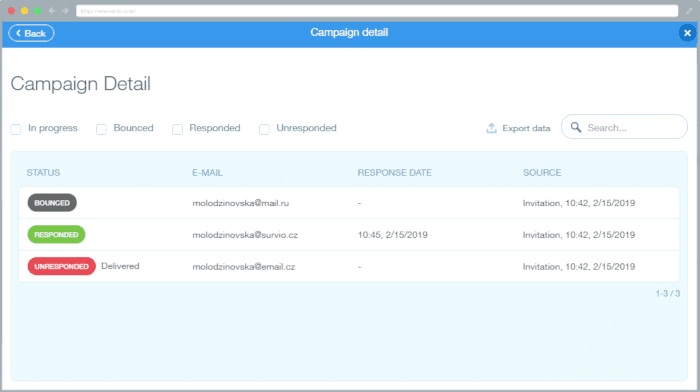This screenshot has width=700, height=392.
Task: Click the 1-3 / 3 pagination counter
Action: pos(668,293)
